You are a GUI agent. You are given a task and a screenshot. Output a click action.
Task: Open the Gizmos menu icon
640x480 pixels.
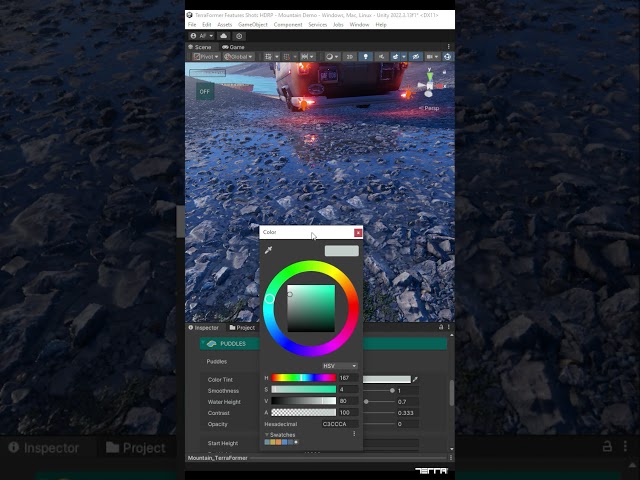pyautogui.click(x=447, y=57)
